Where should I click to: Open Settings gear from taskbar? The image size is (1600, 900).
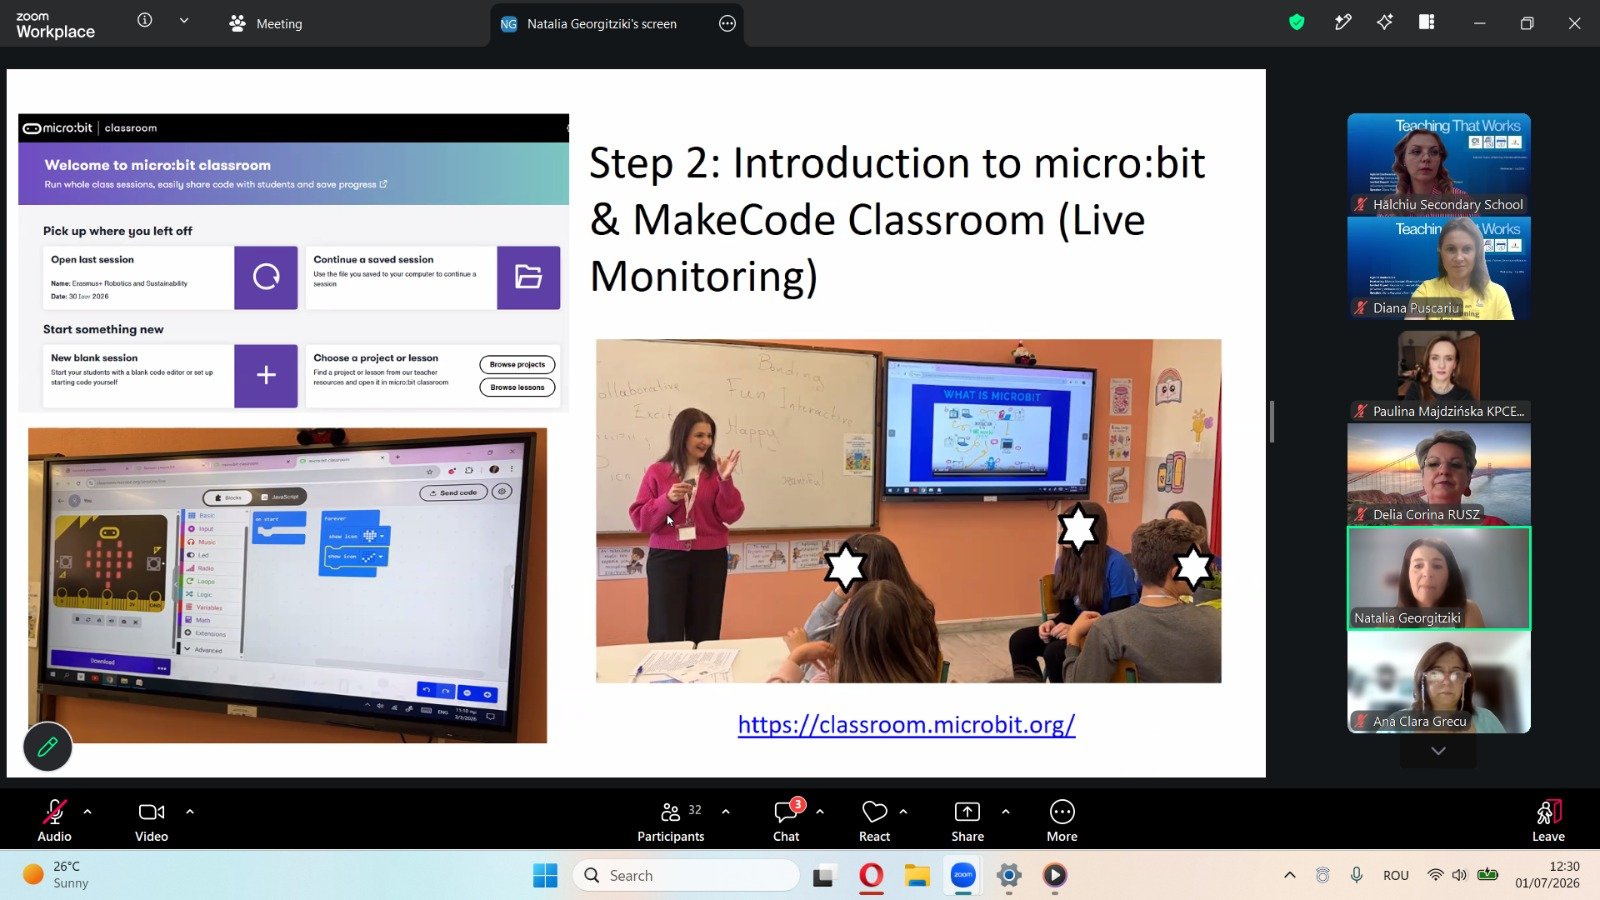[1009, 876]
